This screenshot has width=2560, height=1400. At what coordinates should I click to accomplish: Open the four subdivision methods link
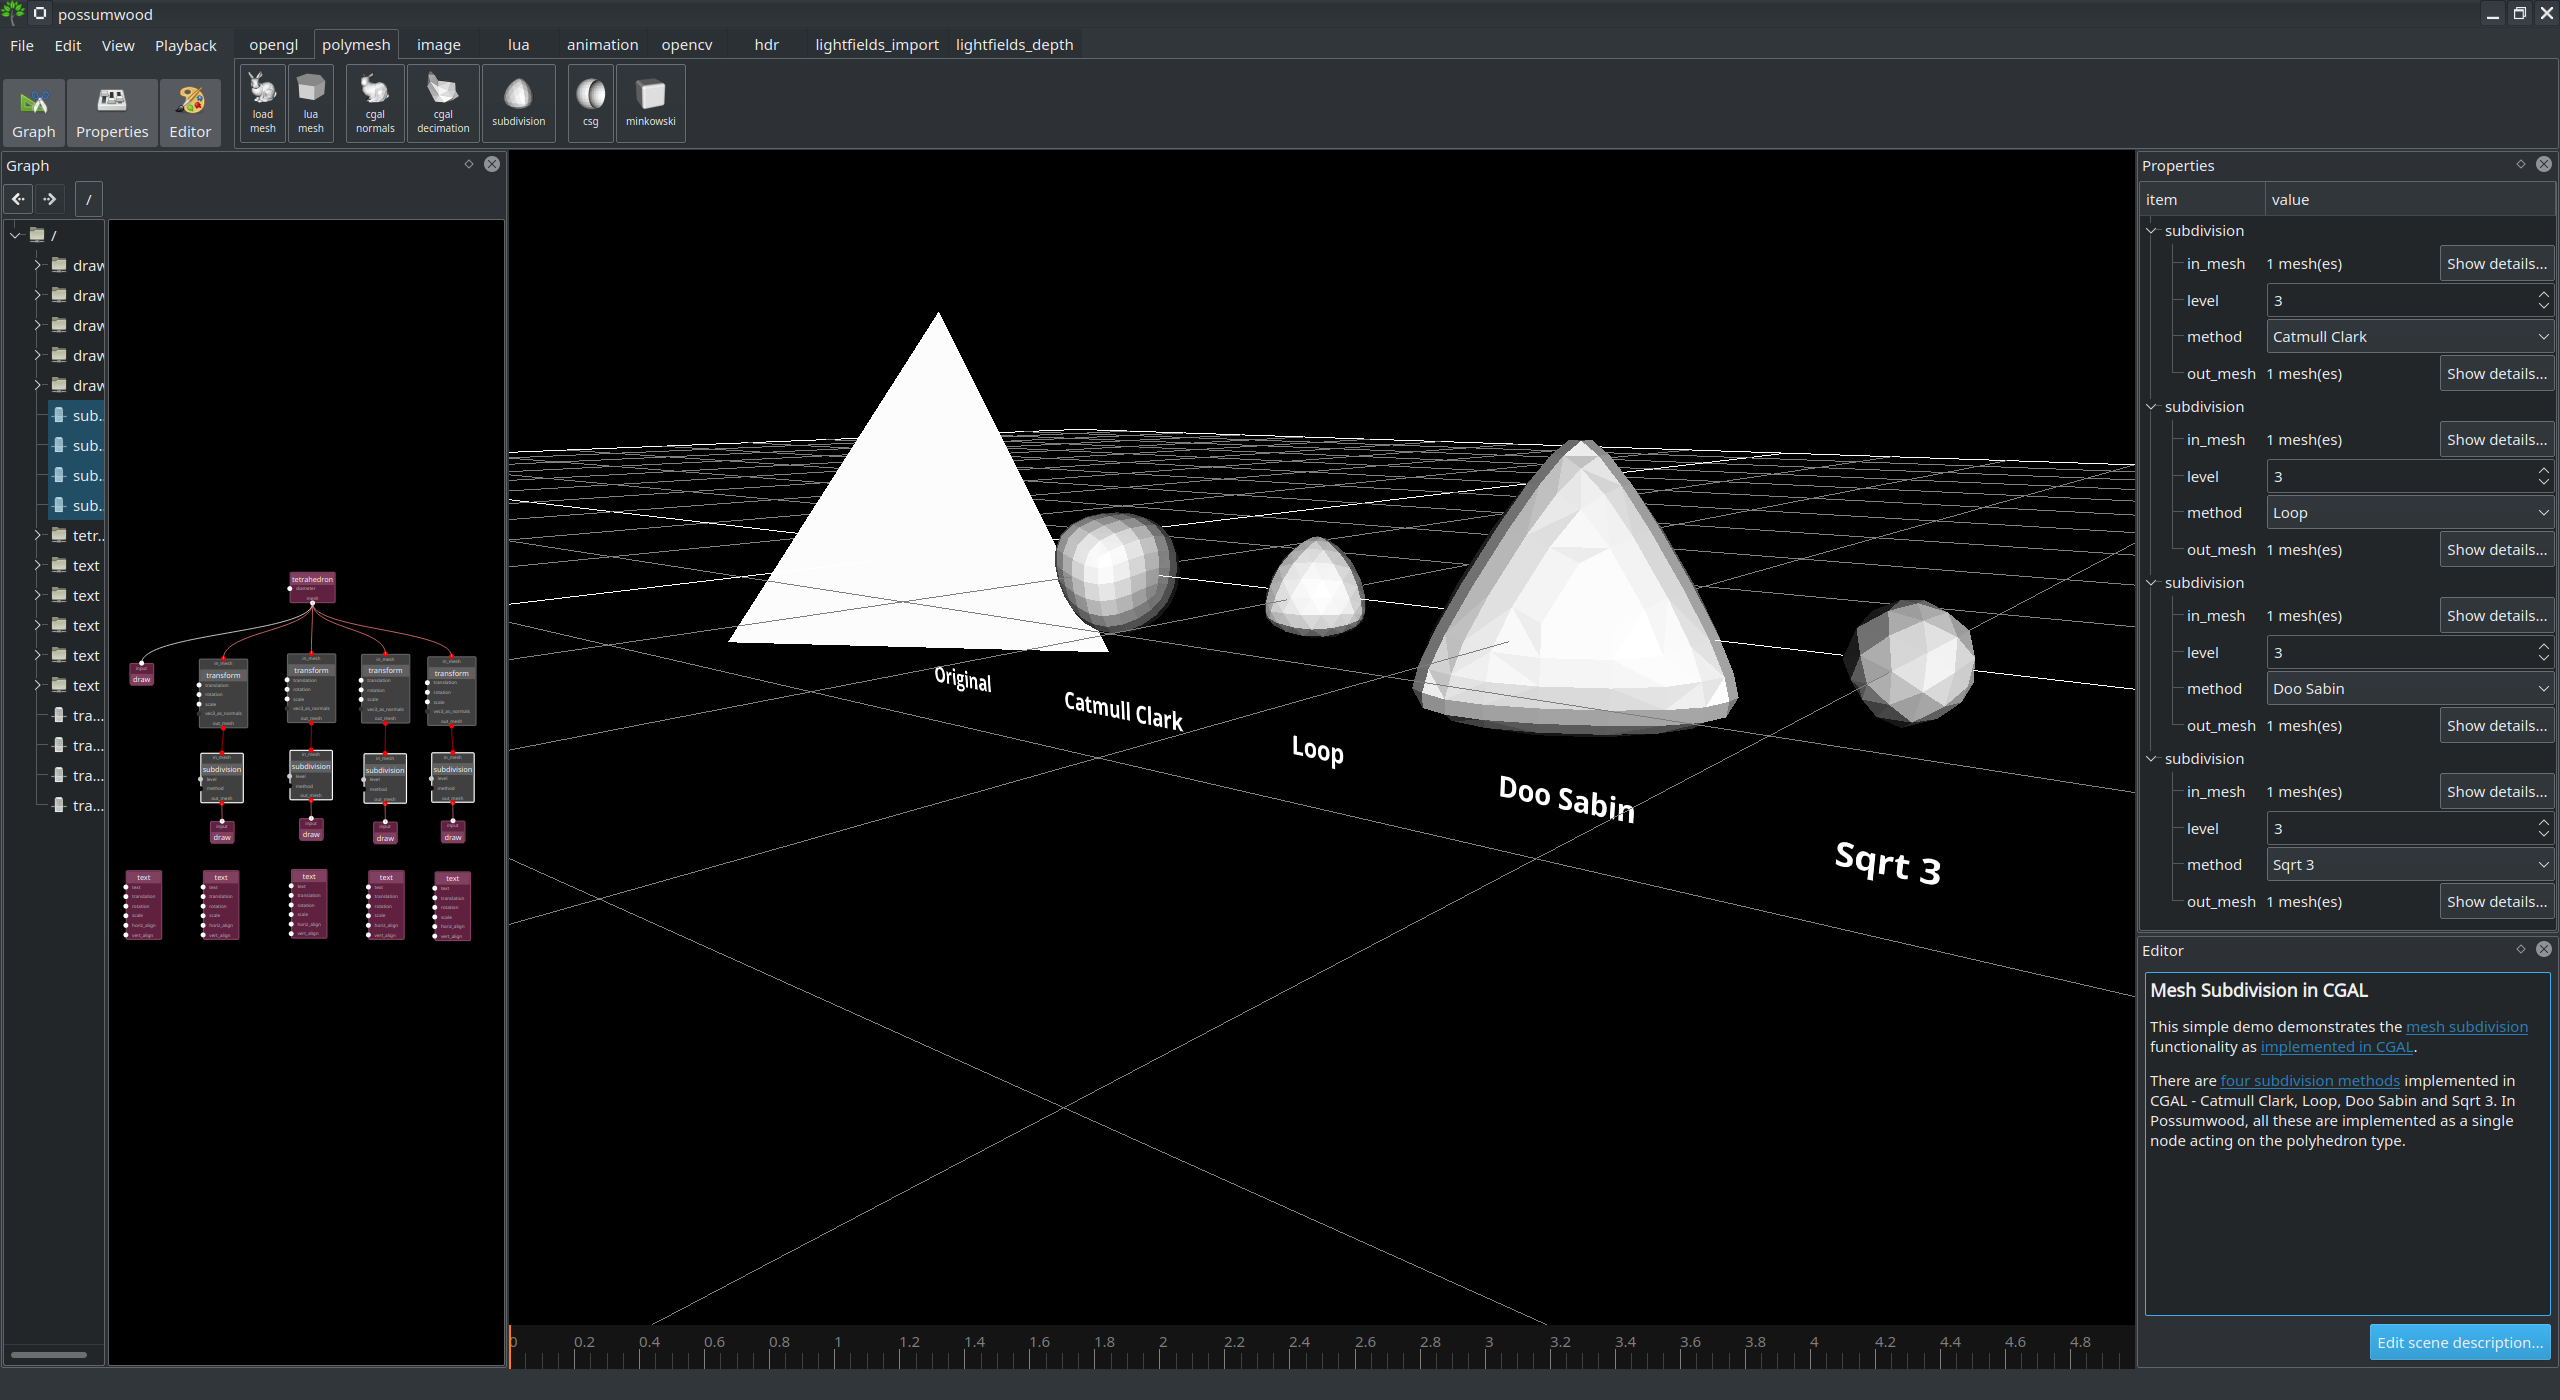tap(2309, 1081)
